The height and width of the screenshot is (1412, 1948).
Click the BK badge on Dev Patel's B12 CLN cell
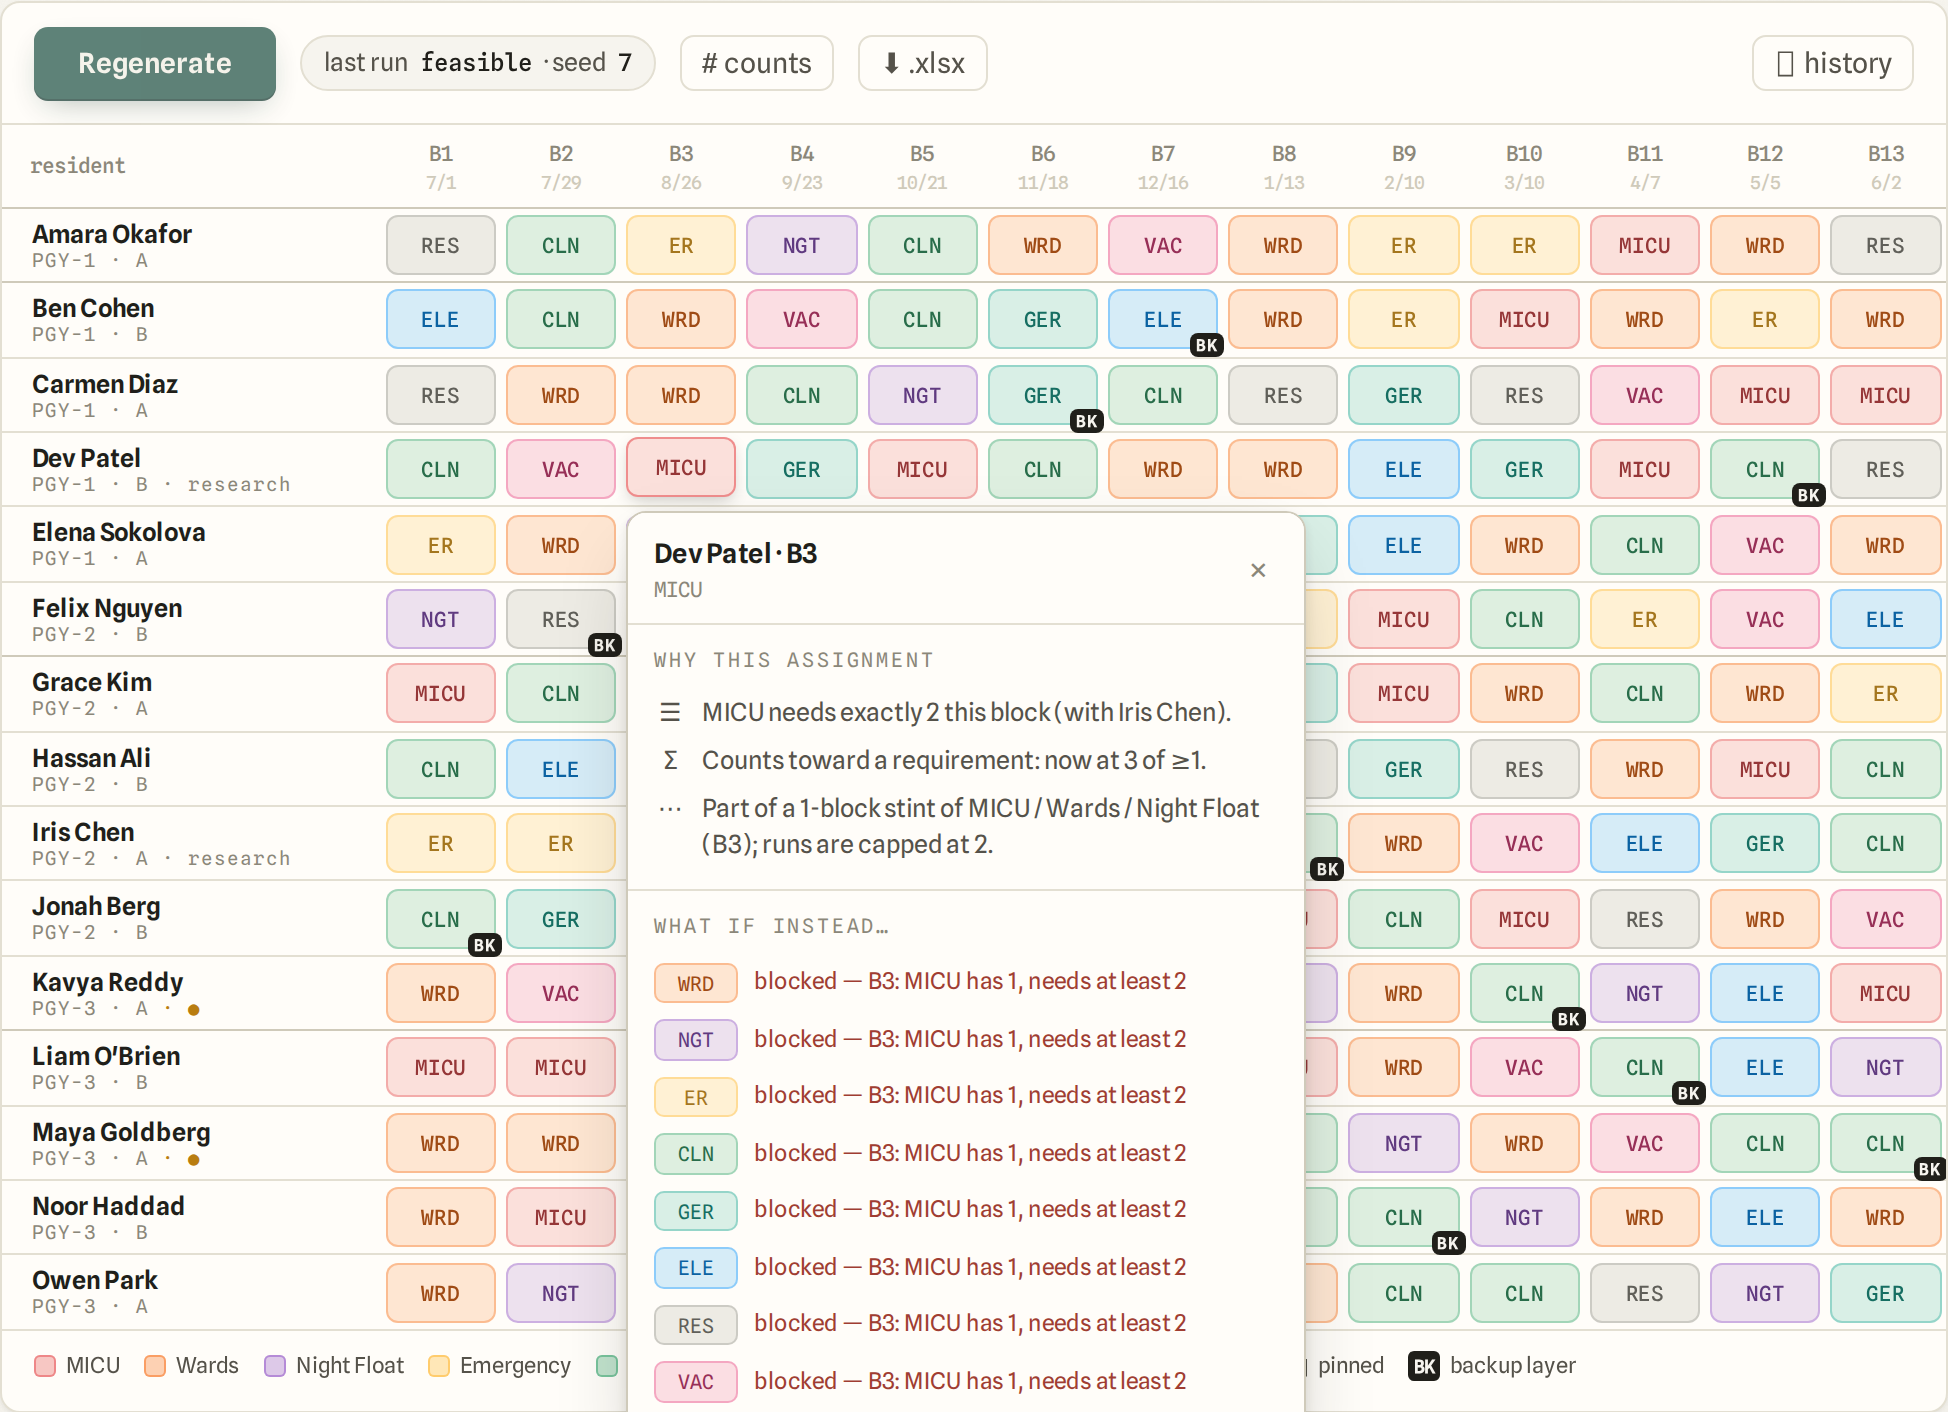click(1809, 495)
